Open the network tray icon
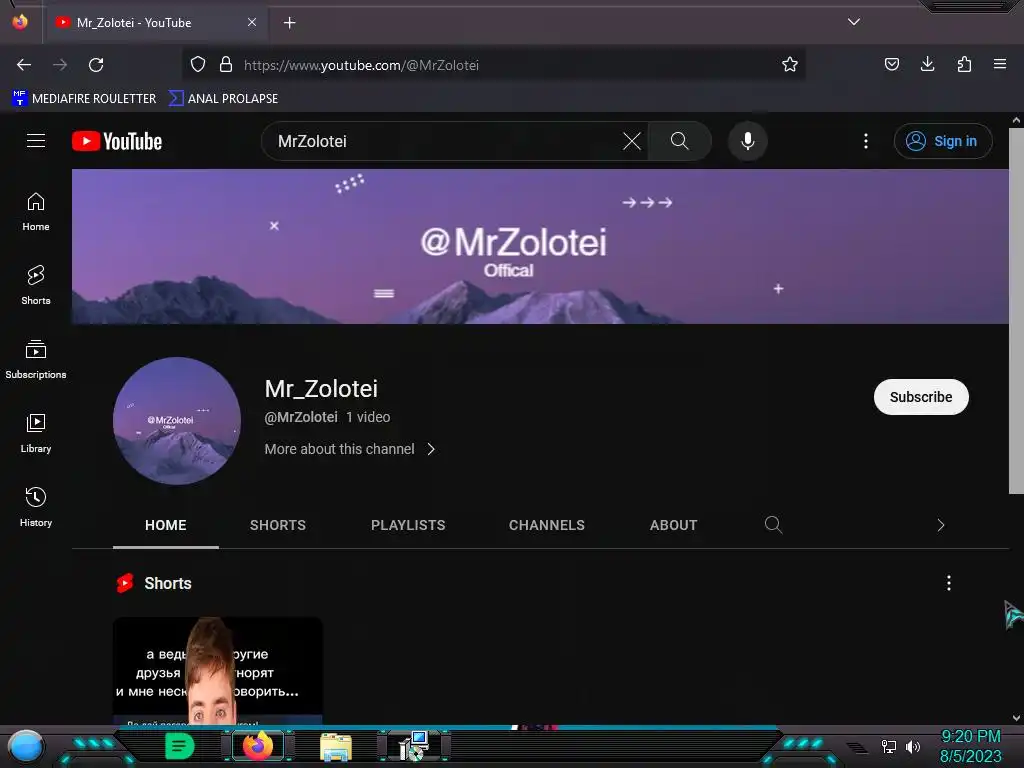This screenshot has height=768, width=1024. pyautogui.click(x=889, y=746)
